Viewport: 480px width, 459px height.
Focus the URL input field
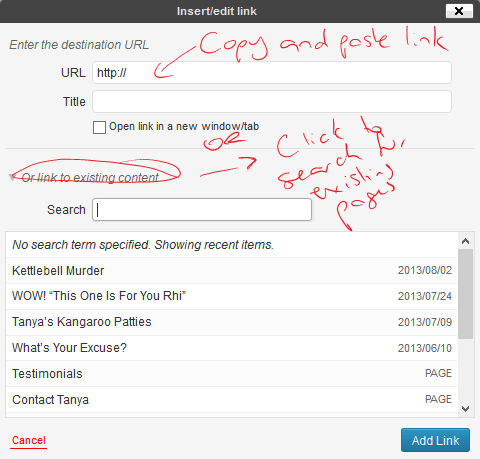pyautogui.click(x=272, y=72)
